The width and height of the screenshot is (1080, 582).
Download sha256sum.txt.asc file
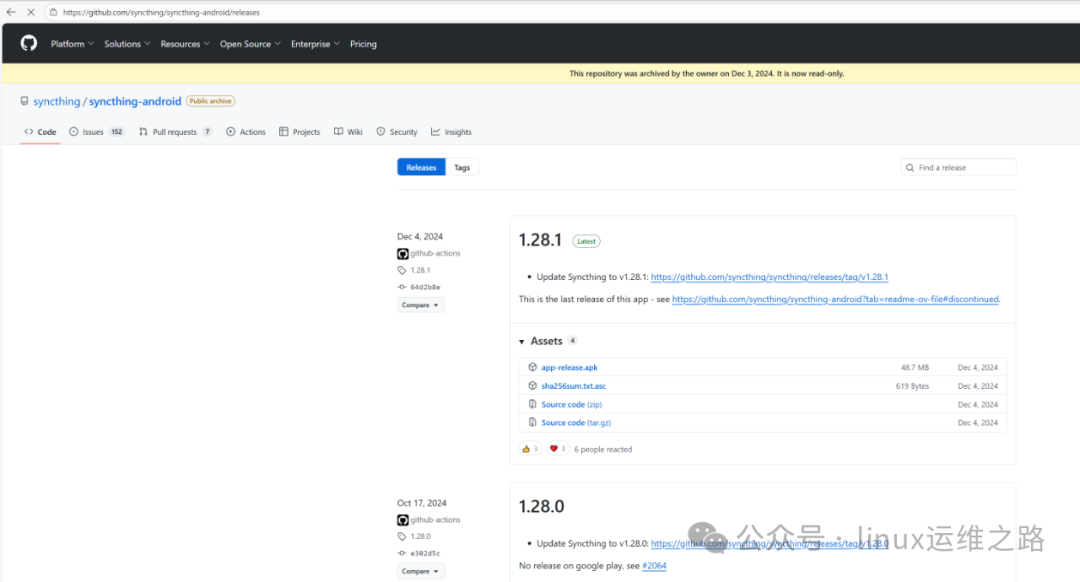pos(574,386)
